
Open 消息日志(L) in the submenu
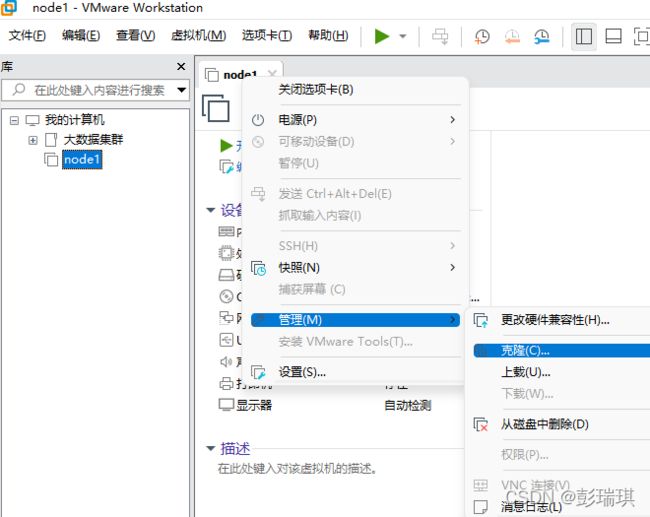(x=531, y=507)
